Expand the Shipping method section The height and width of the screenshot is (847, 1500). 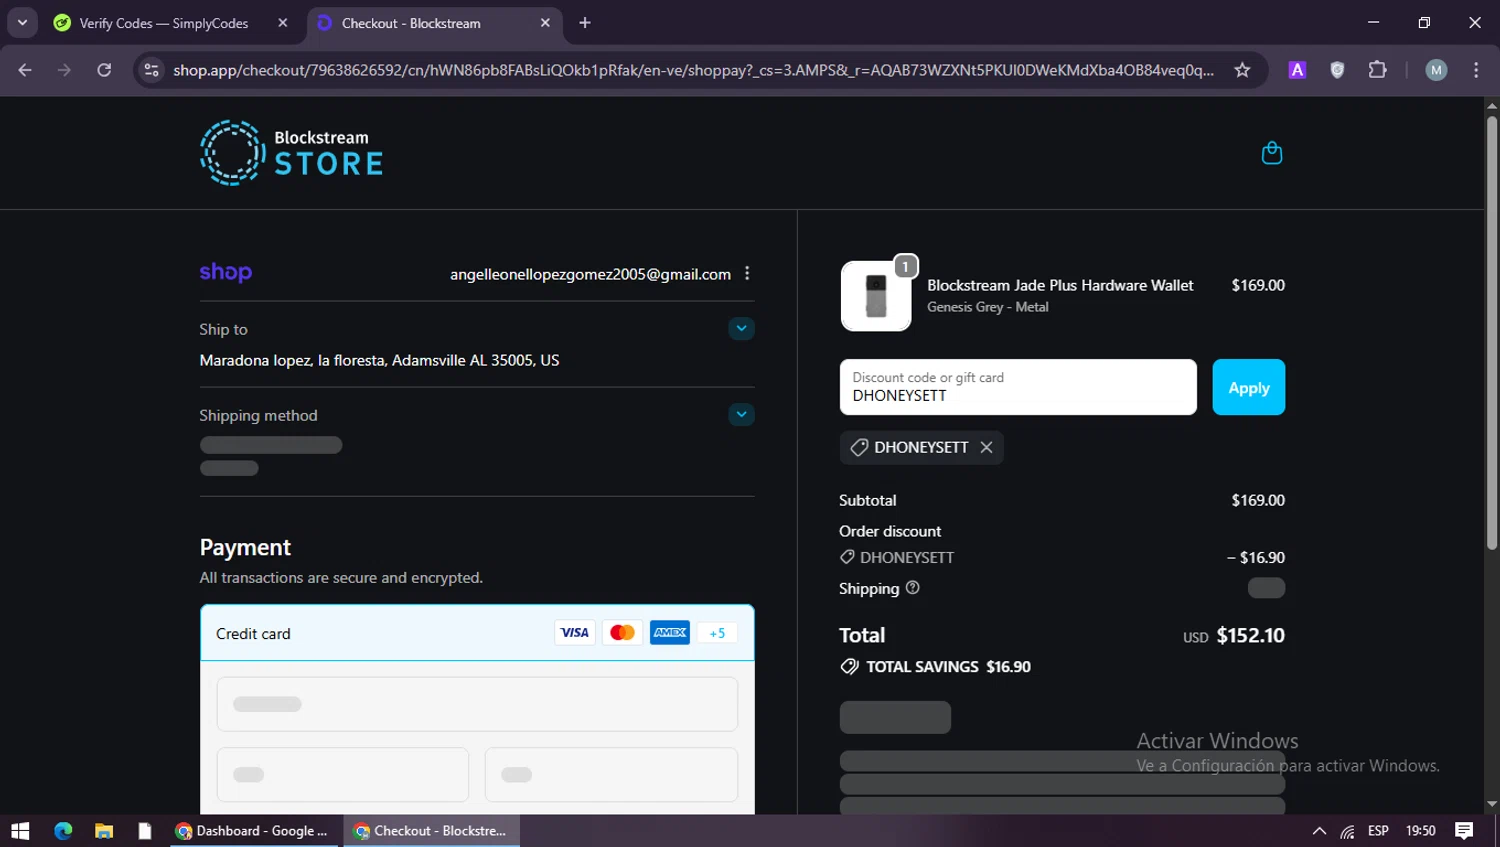[741, 414]
